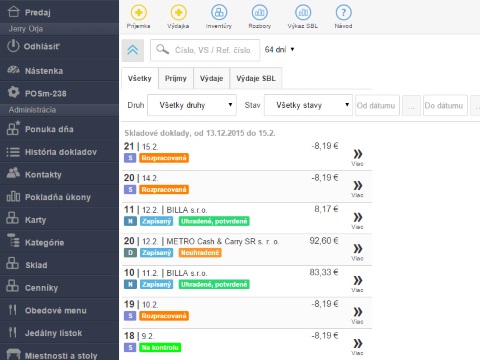Select the Výdaje tab

(x=211, y=78)
